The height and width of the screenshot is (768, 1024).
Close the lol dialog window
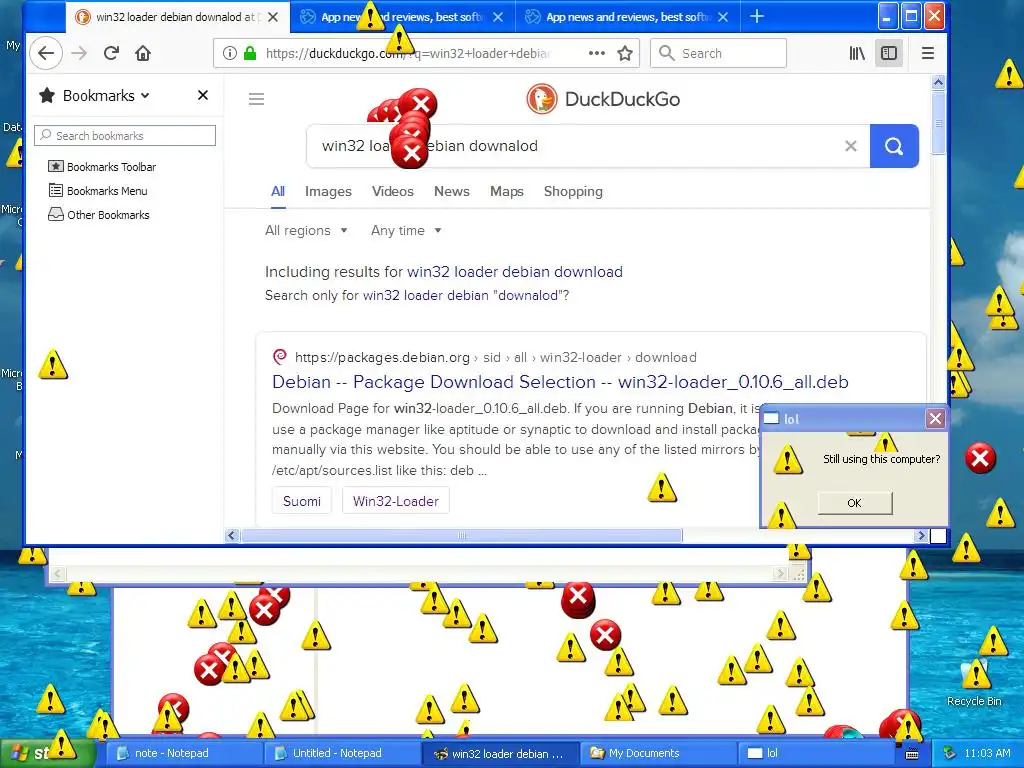tap(935, 419)
